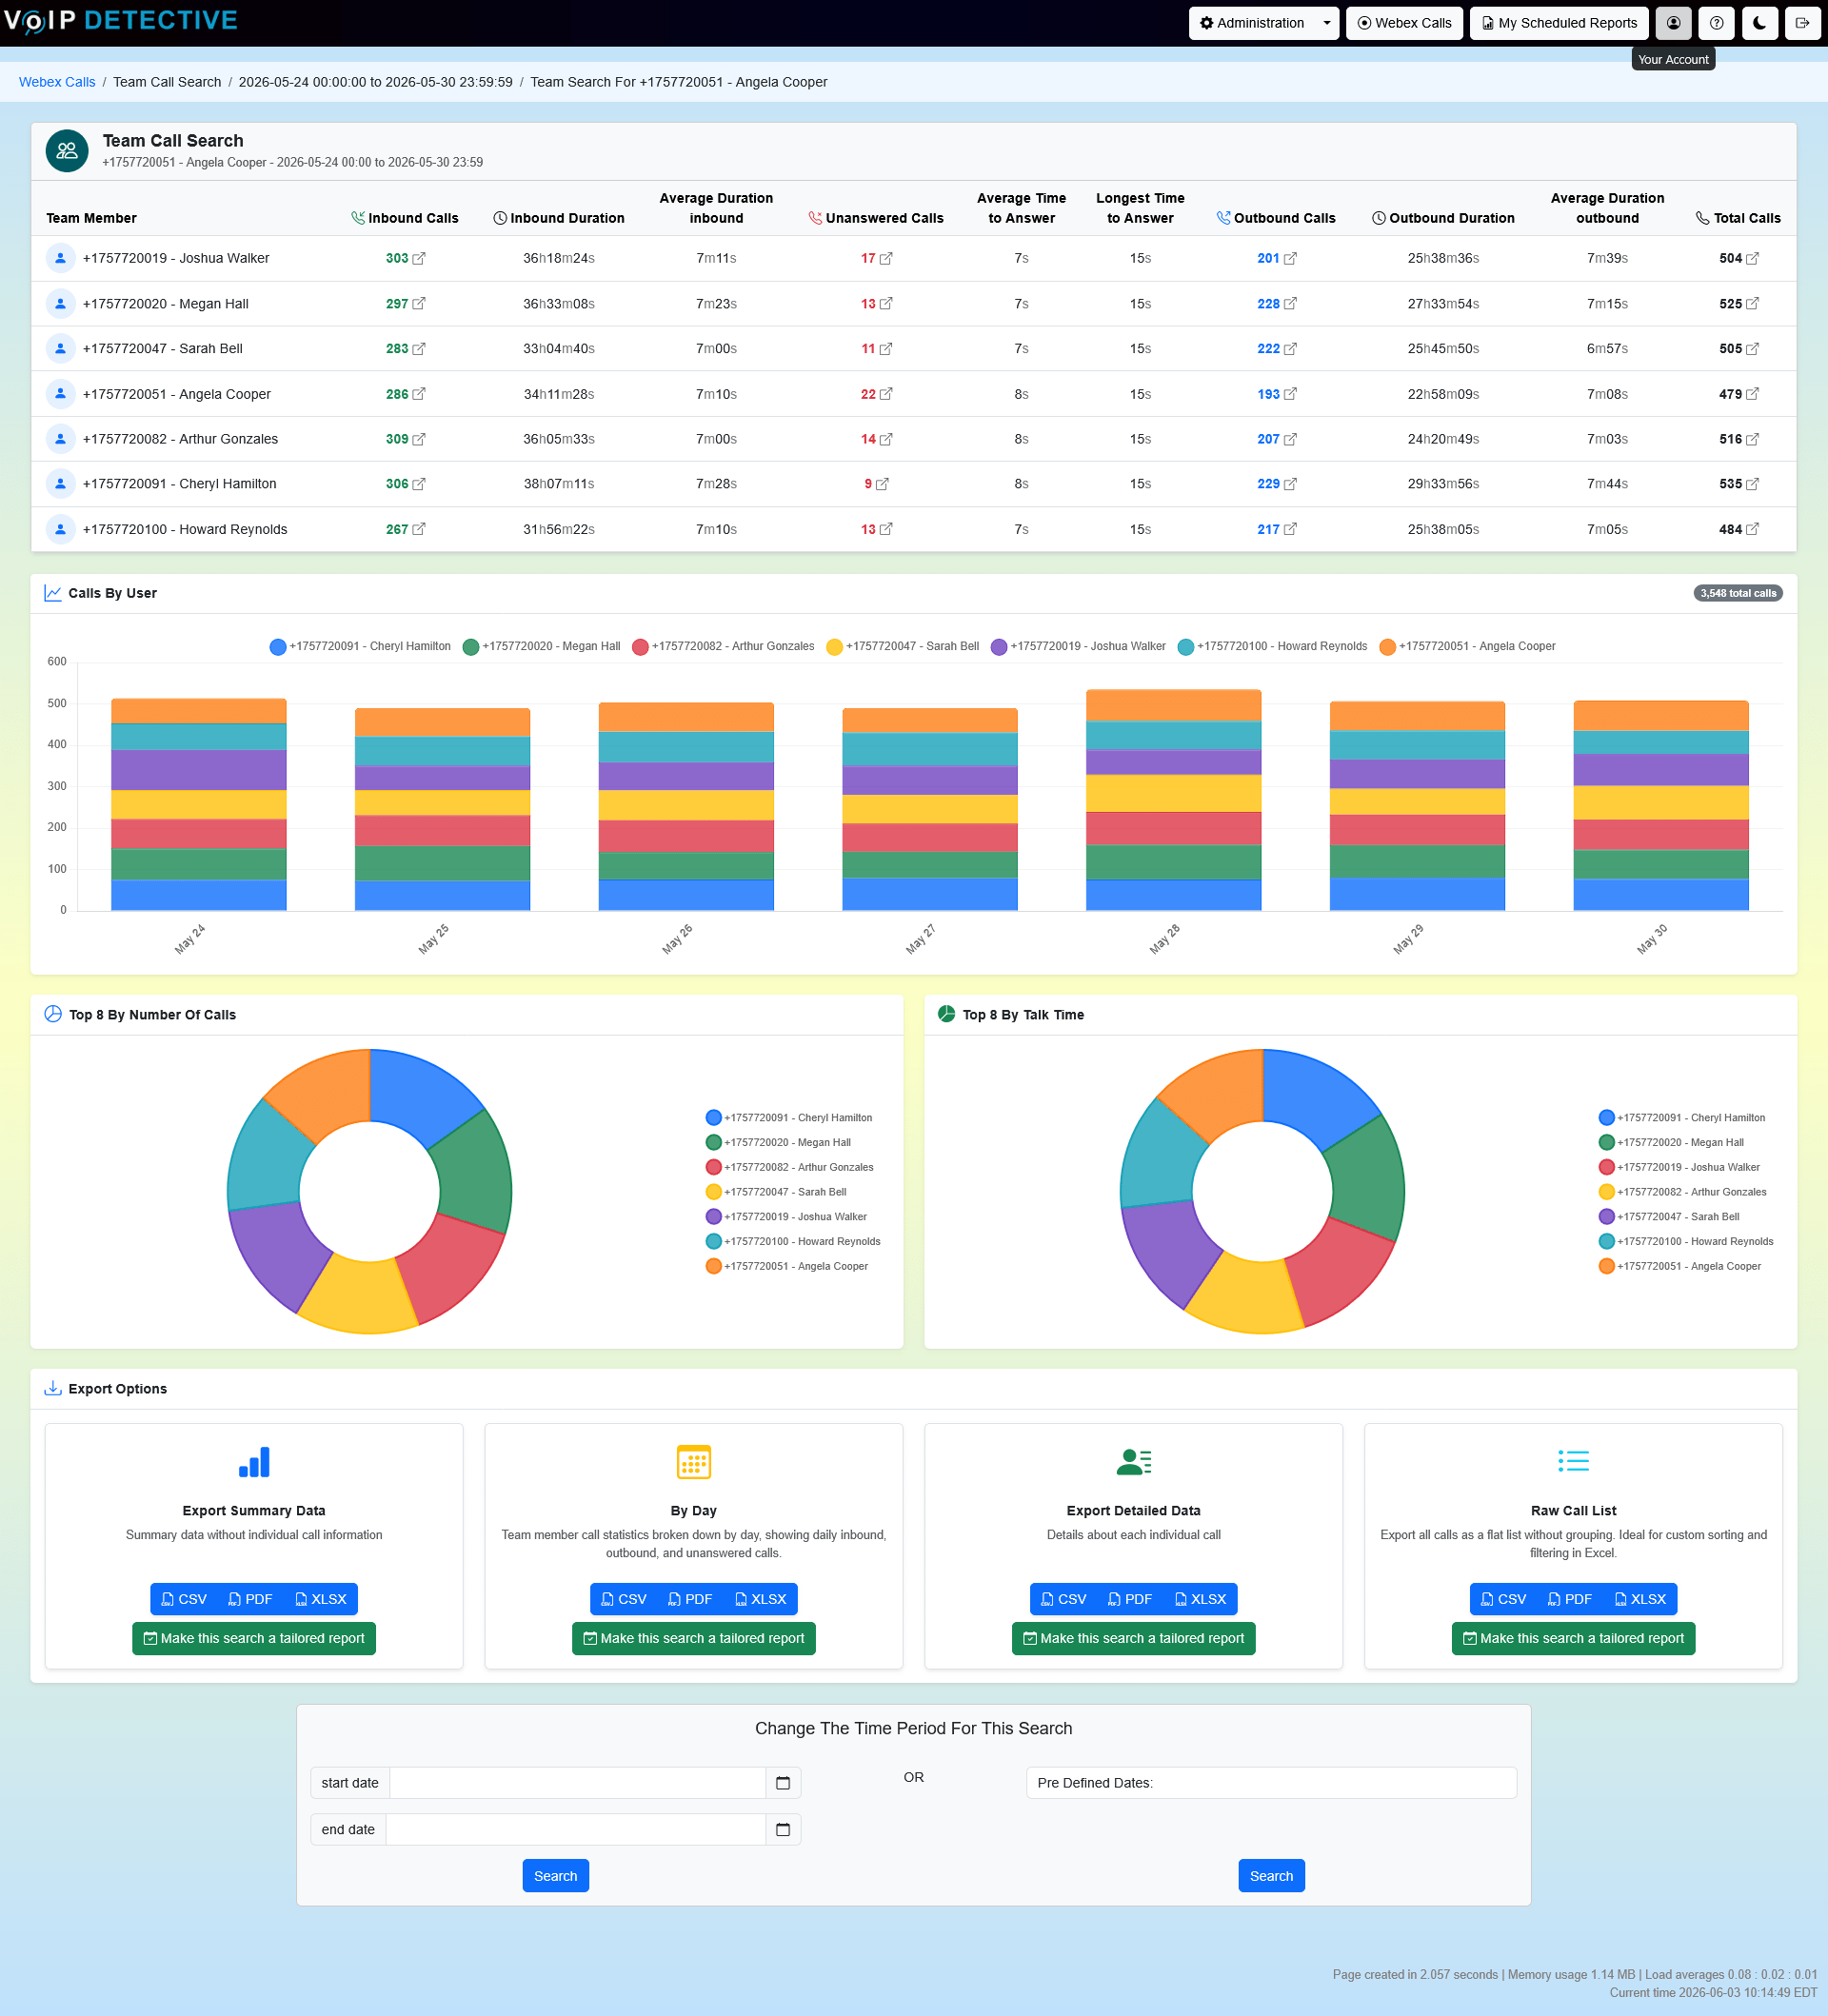Screen dimensions: 1828x2016
Task: Follow the Webex Calls breadcrumb link
Action: pos(57,82)
